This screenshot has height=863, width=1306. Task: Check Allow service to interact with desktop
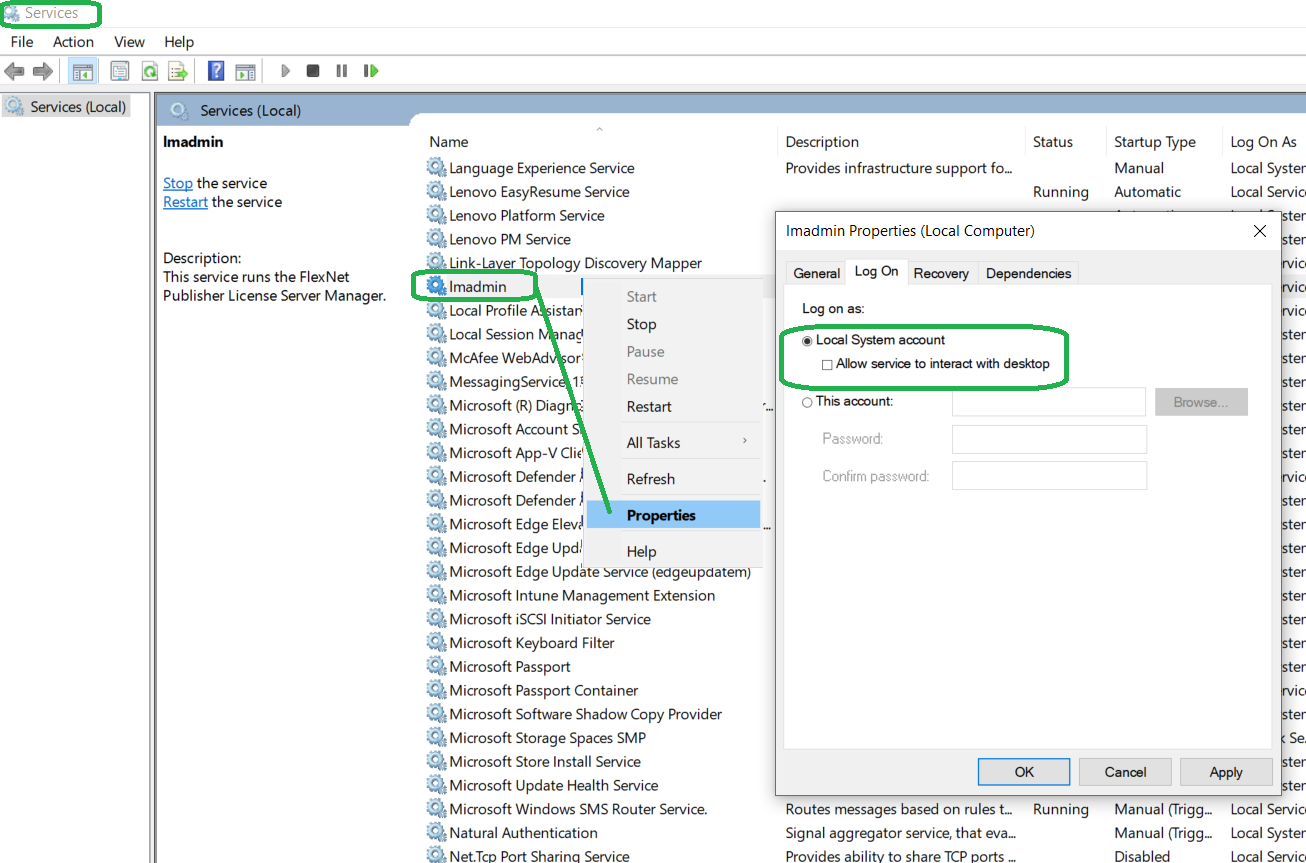pos(827,364)
